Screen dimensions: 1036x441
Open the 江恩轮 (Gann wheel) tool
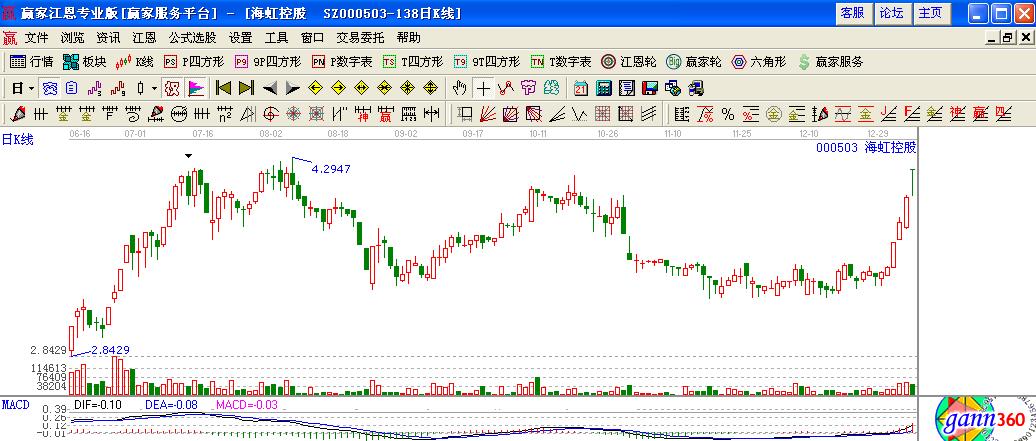[x=629, y=62]
